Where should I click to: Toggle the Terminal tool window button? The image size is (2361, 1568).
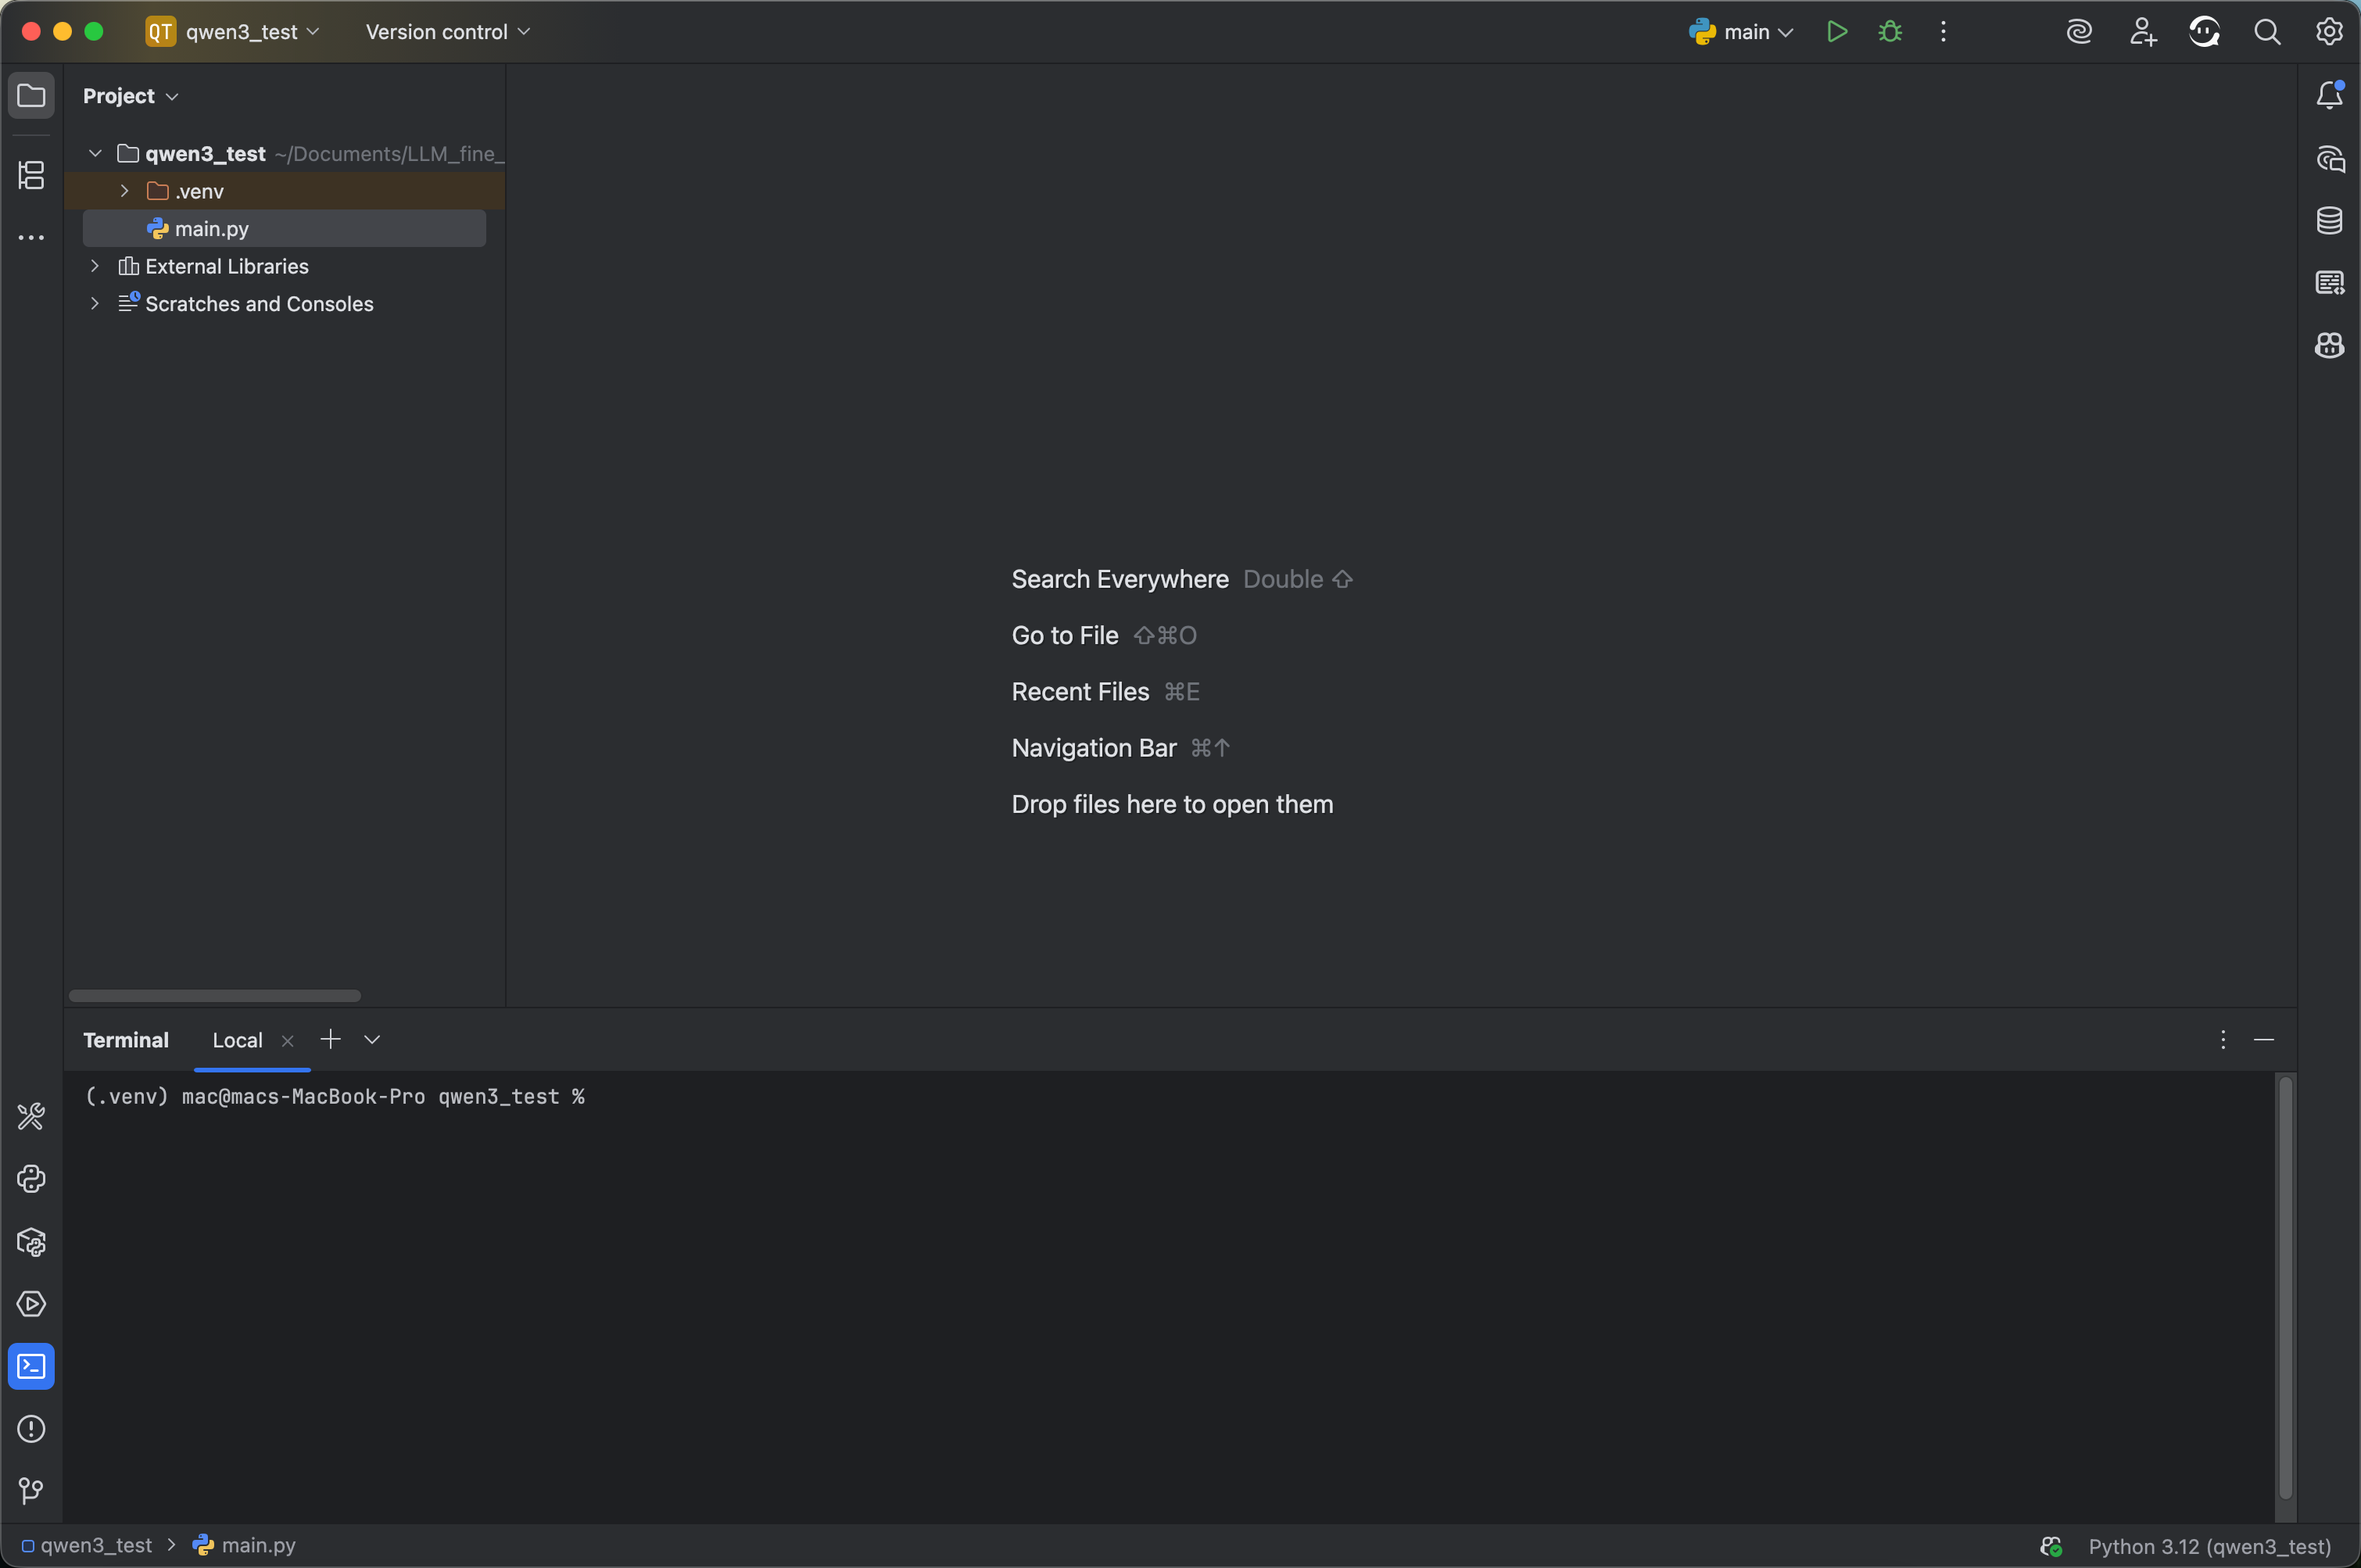pos(31,1366)
